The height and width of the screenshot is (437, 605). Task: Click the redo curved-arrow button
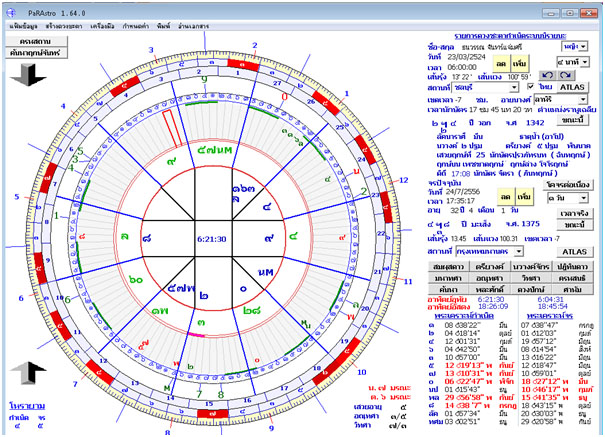(565, 75)
